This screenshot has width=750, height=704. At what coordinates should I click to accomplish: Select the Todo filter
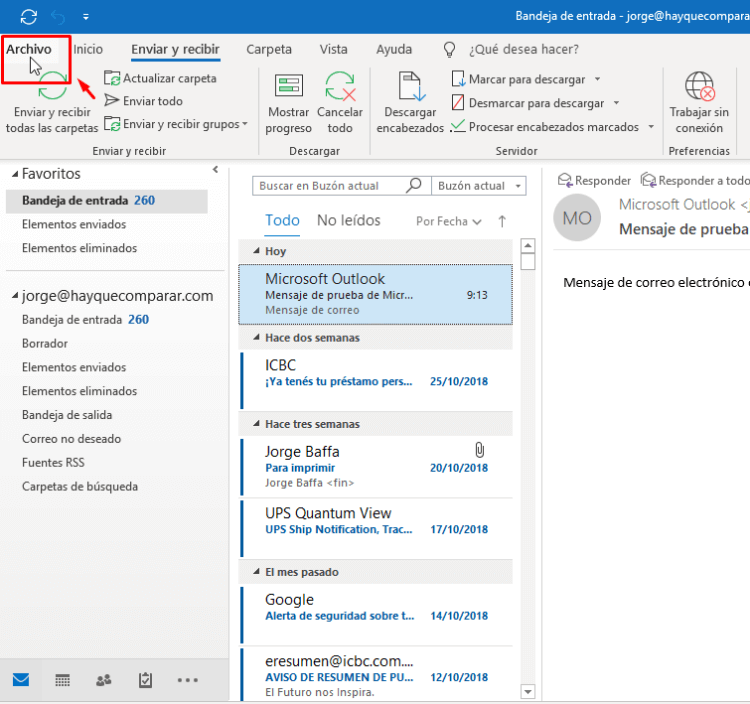pos(282,220)
